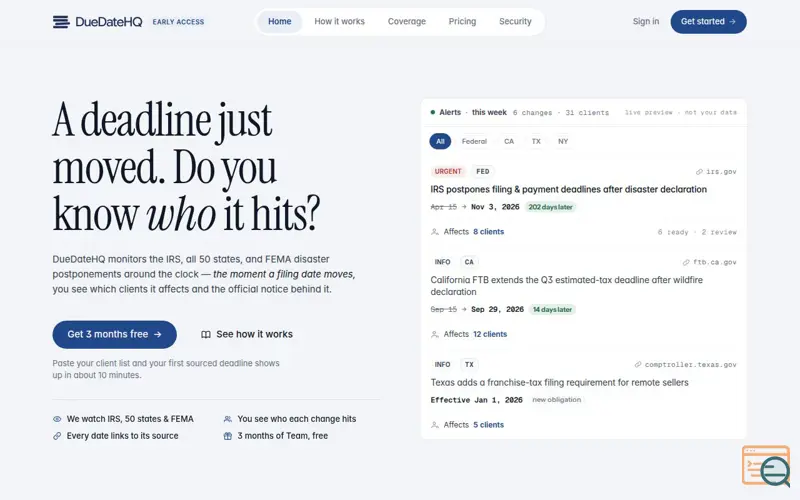800x500 pixels.
Task: Go to How it works page
Action: coord(339,21)
